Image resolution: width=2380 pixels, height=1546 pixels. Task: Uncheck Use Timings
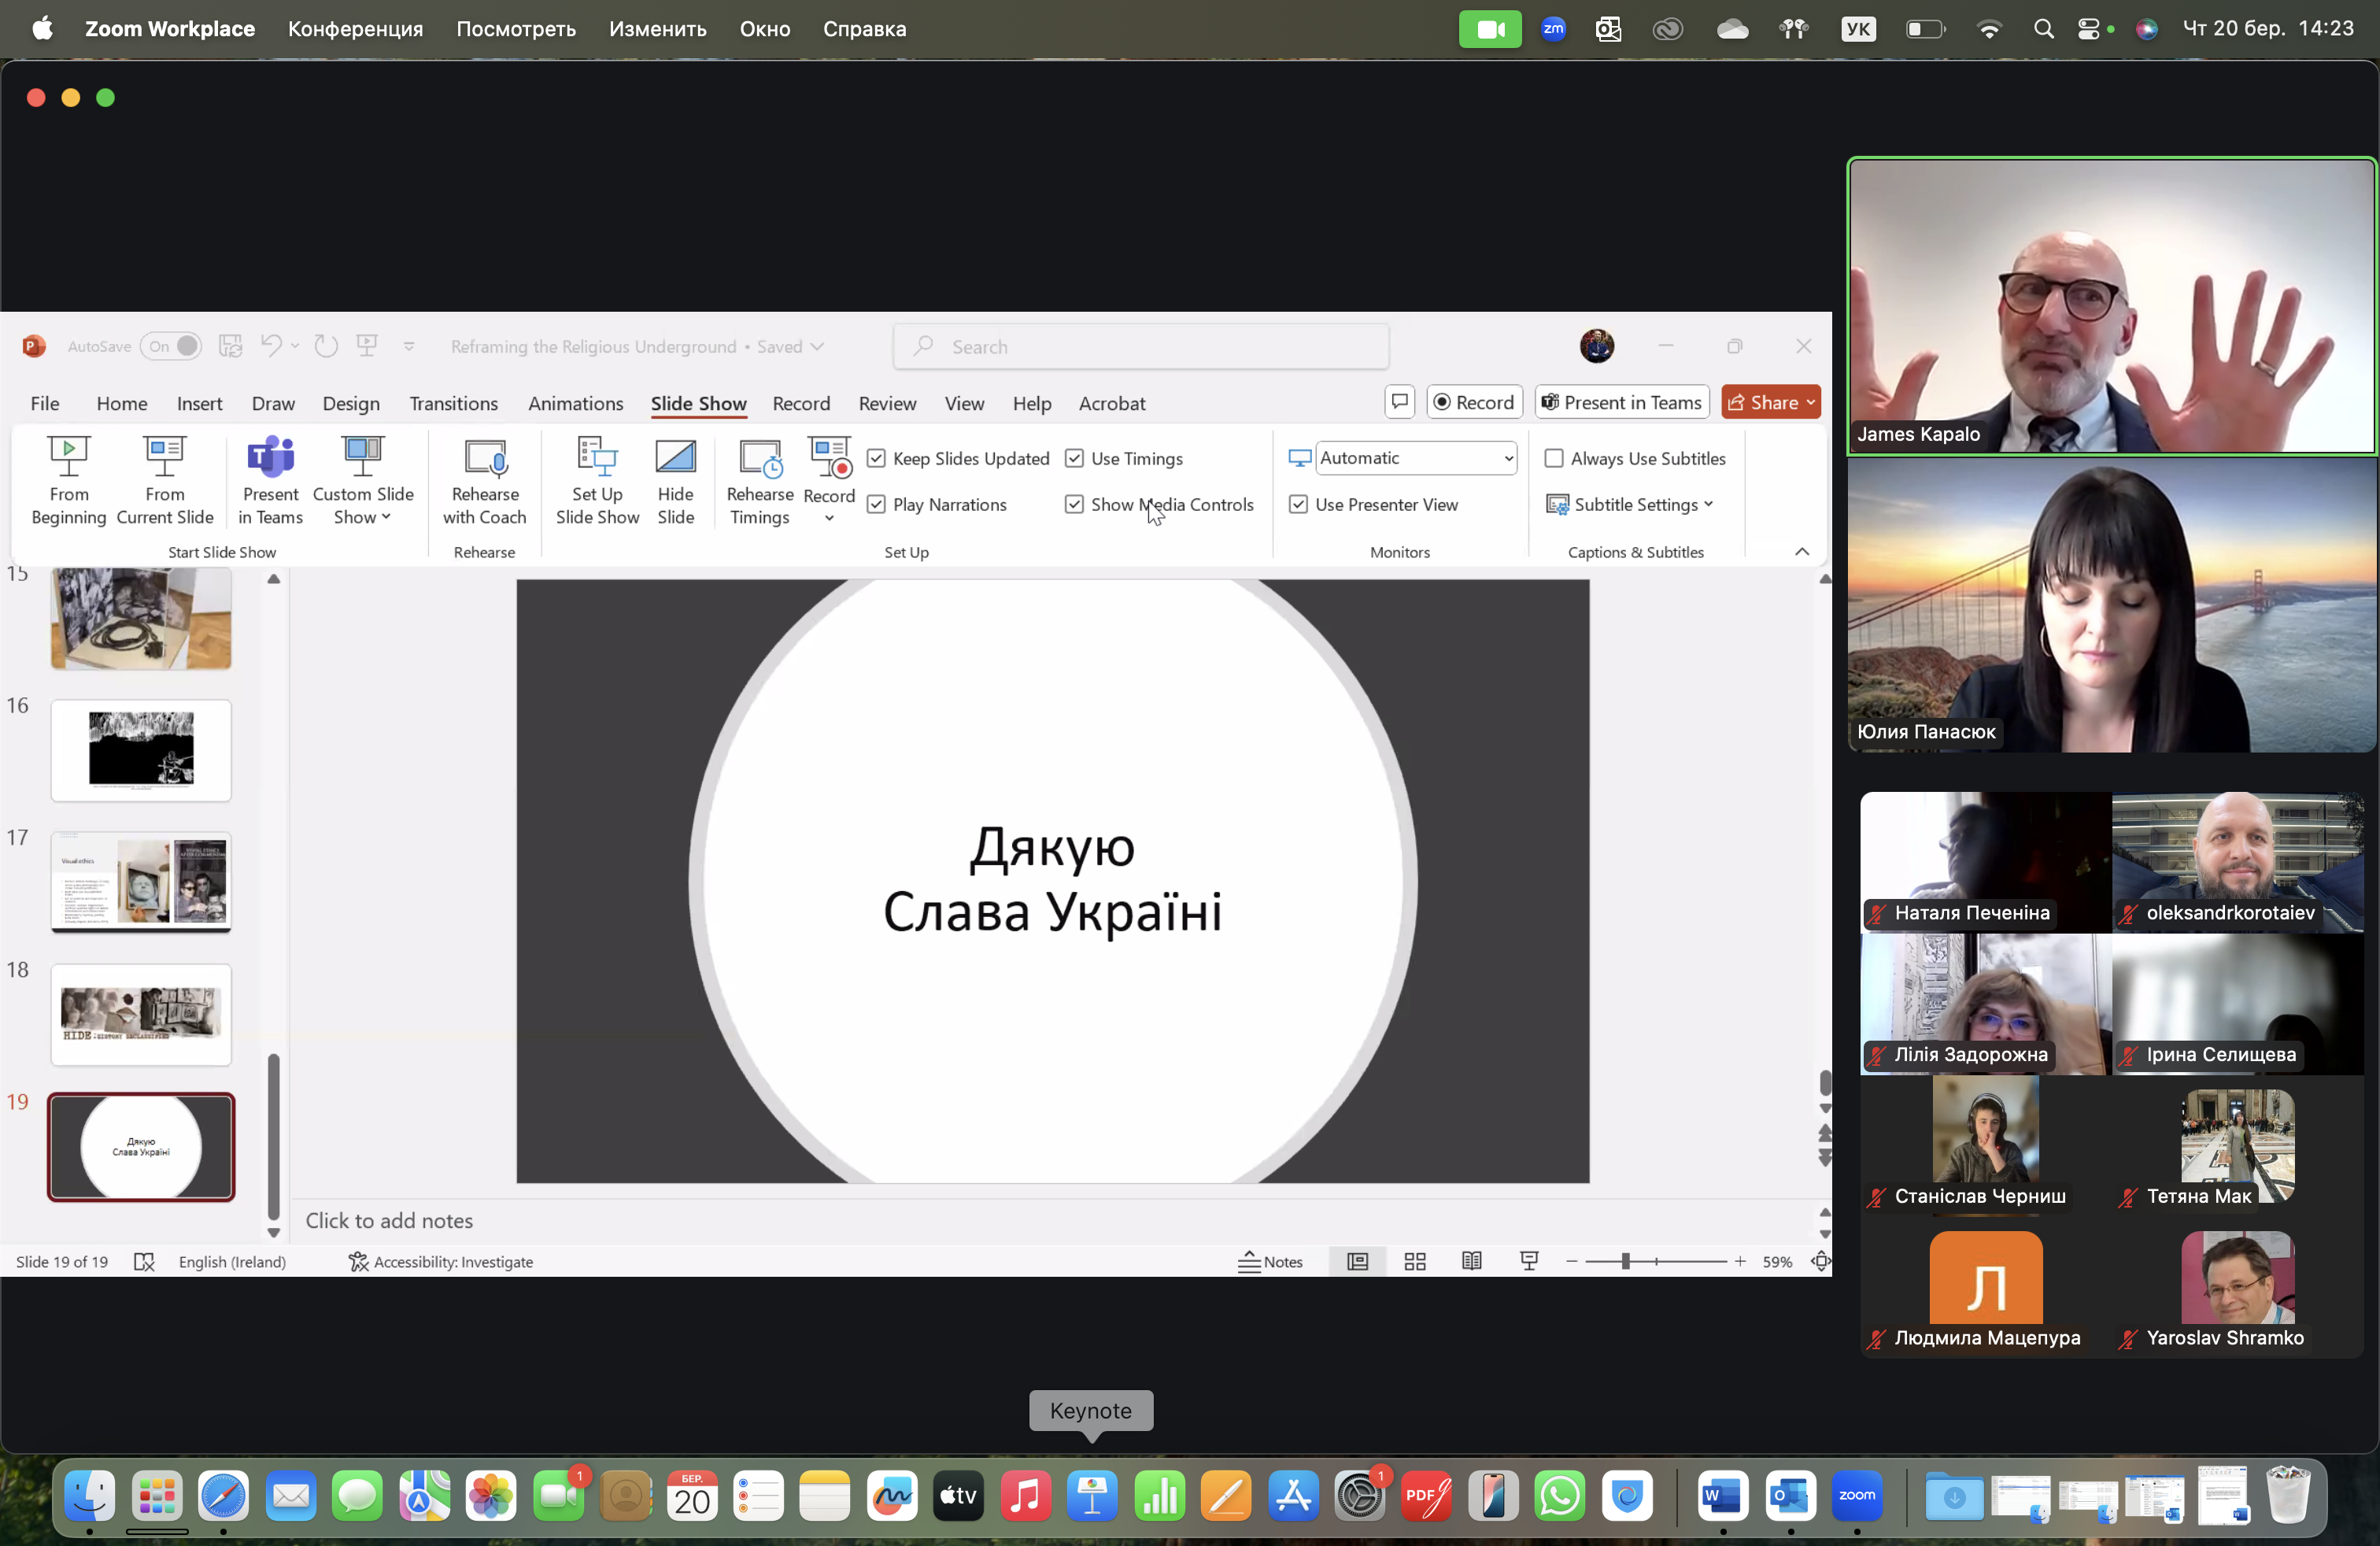(1074, 458)
